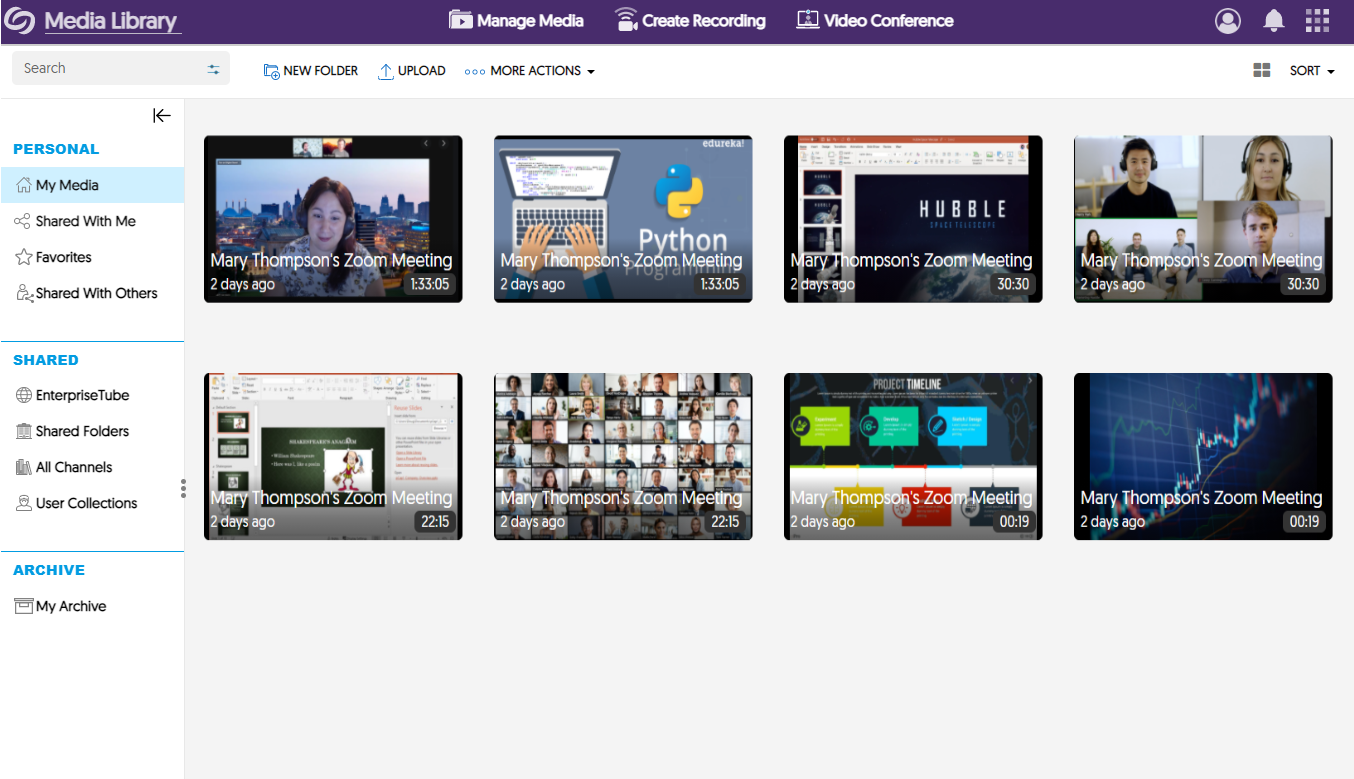Open the Create Recording tab
Image resolution: width=1354 pixels, height=779 pixels.
point(690,20)
